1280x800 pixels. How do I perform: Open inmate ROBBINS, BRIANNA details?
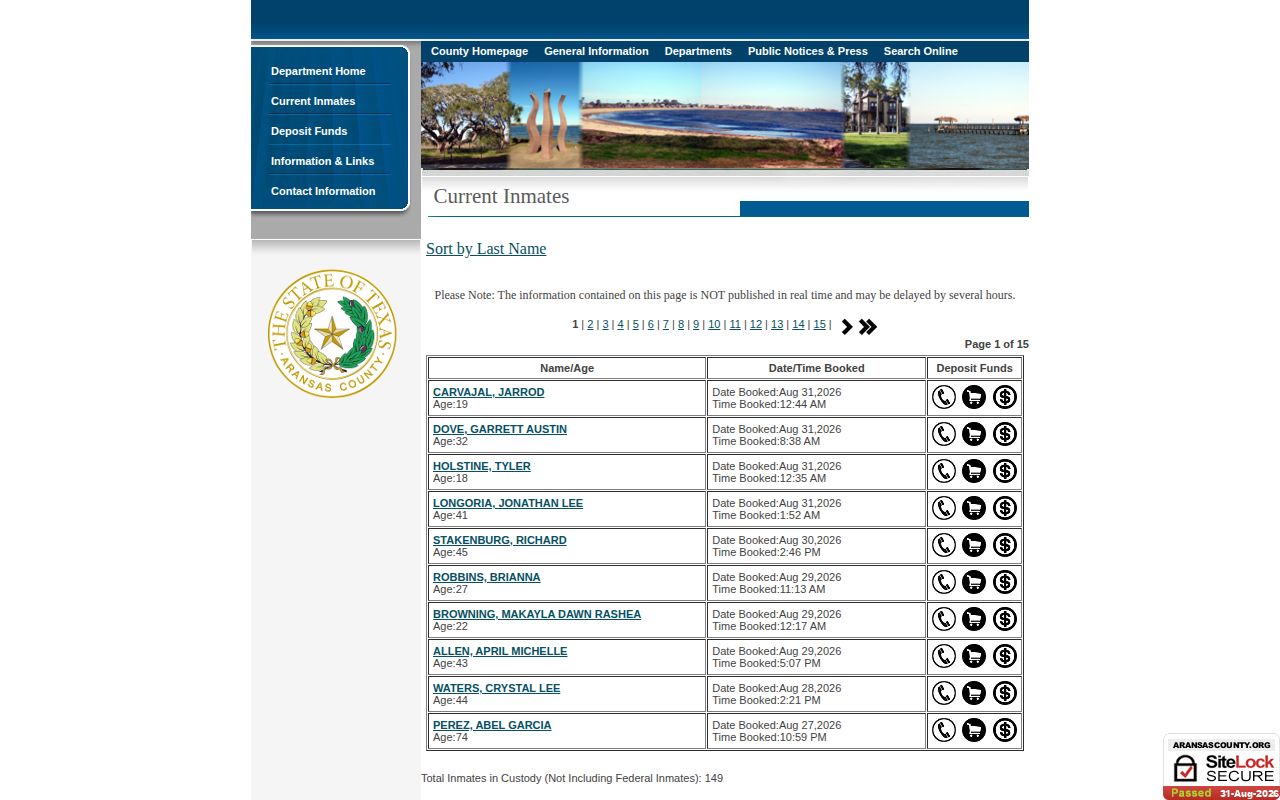point(486,577)
